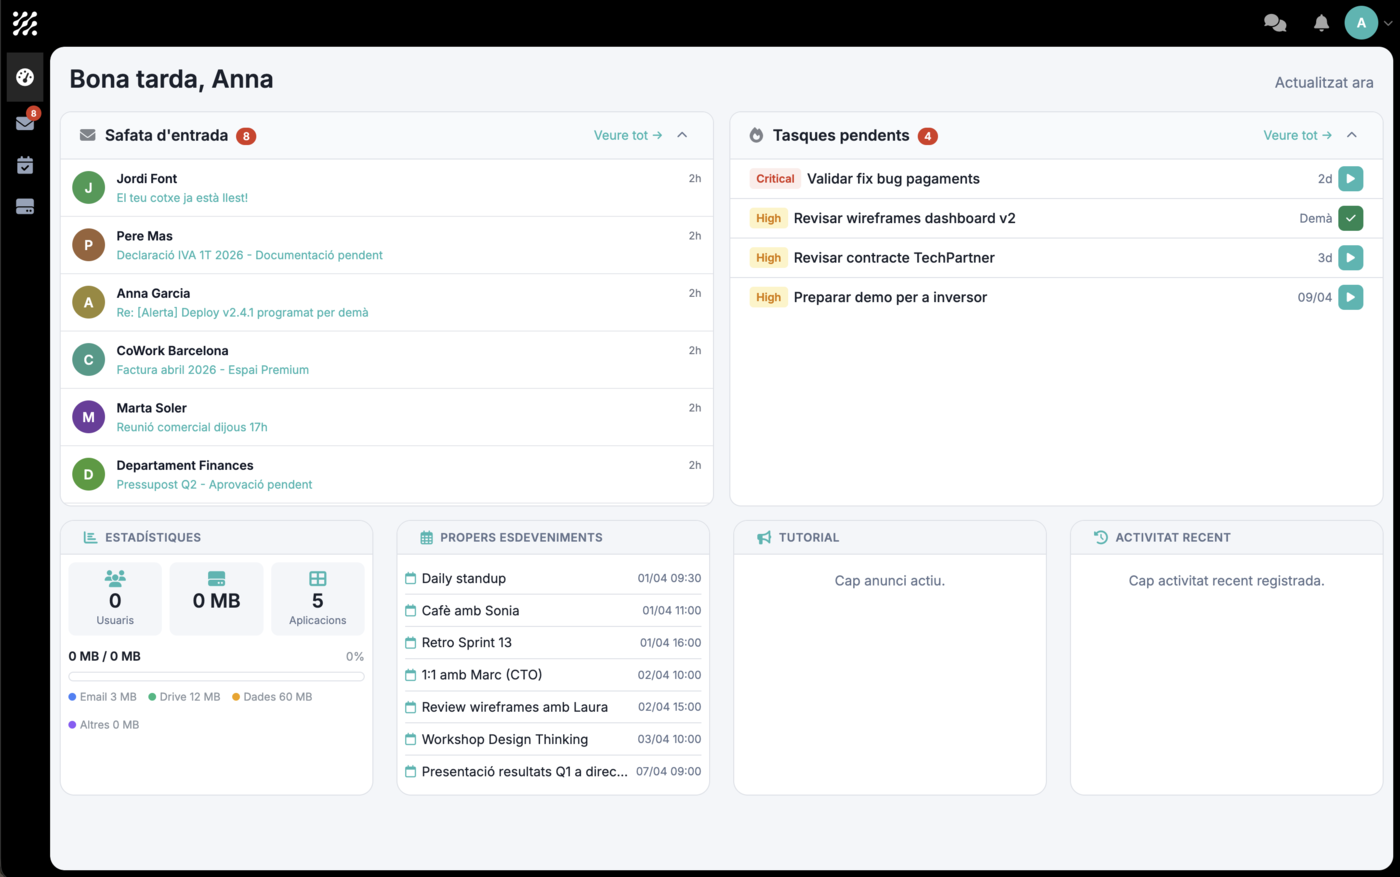The height and width of the screenshot is (877, 1400).
Task: Open the Dashboard from the sidebar
Action: pos(24,76)
